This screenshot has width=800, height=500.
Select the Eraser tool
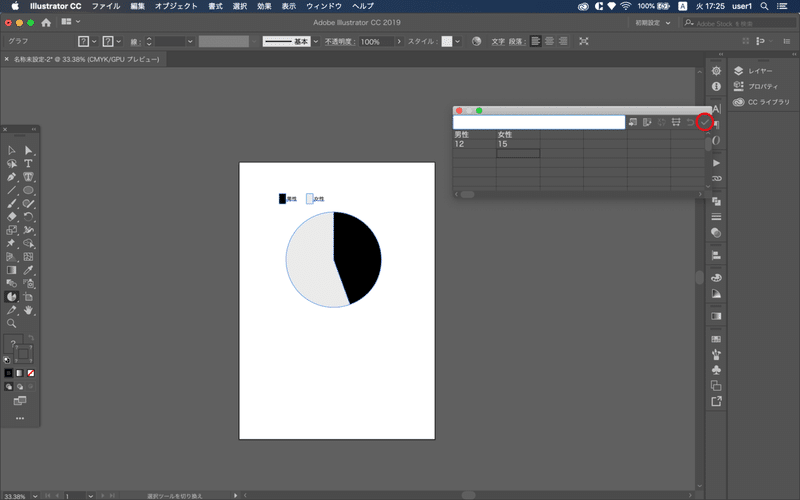coord(11,217)
